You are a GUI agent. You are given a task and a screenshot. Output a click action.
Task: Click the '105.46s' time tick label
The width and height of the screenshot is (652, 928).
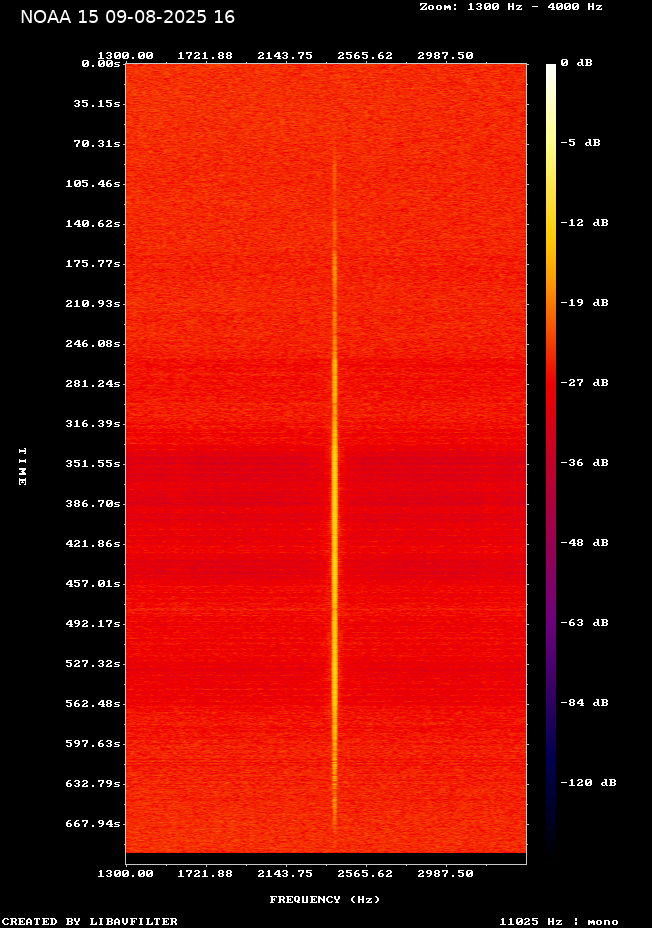click(93, 183)
